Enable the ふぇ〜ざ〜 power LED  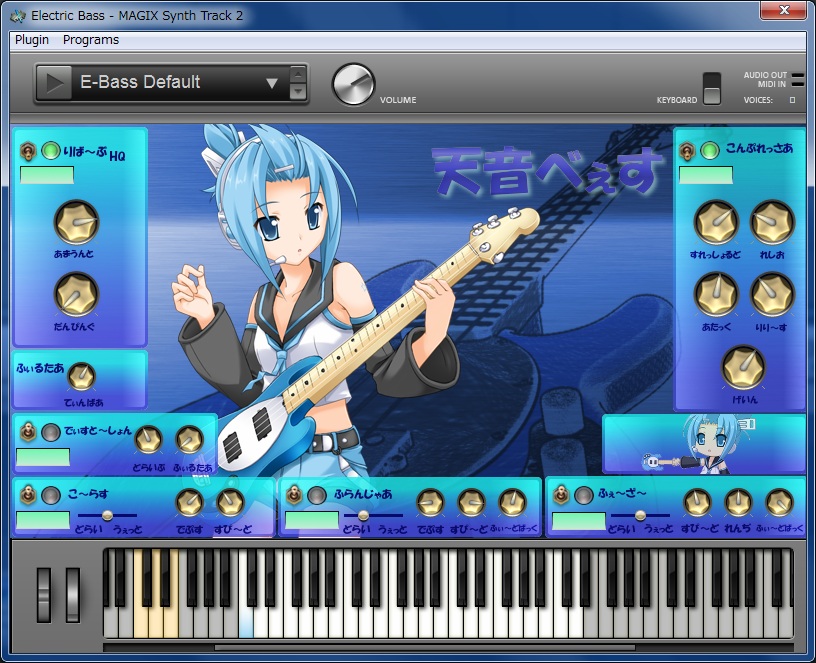[x=584, y=495]
